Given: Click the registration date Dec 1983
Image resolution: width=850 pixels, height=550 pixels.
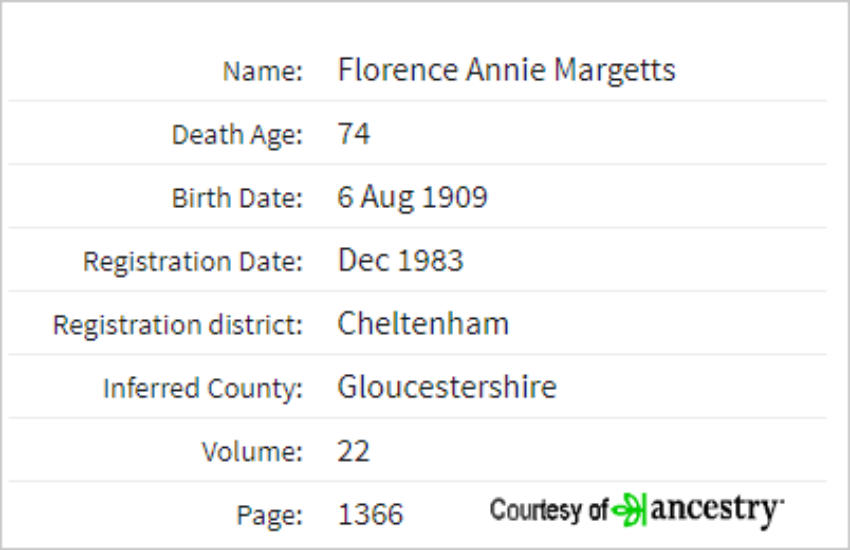Looking at the screenshot, I should pyautogui.click(x=401, y=260).
